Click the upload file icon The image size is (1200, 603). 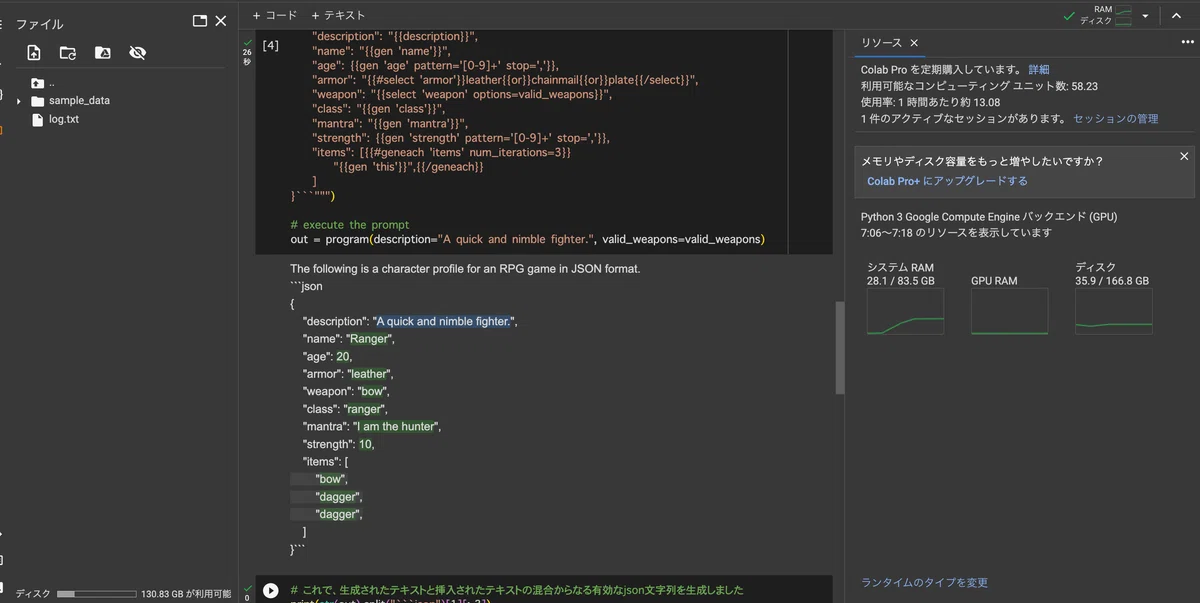pos(34,53)
